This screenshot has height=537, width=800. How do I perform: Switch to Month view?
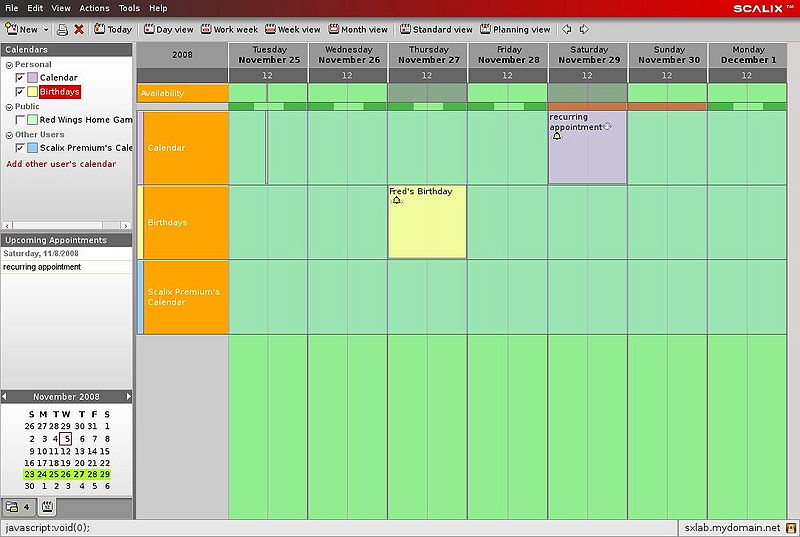[x=358, y=29]
